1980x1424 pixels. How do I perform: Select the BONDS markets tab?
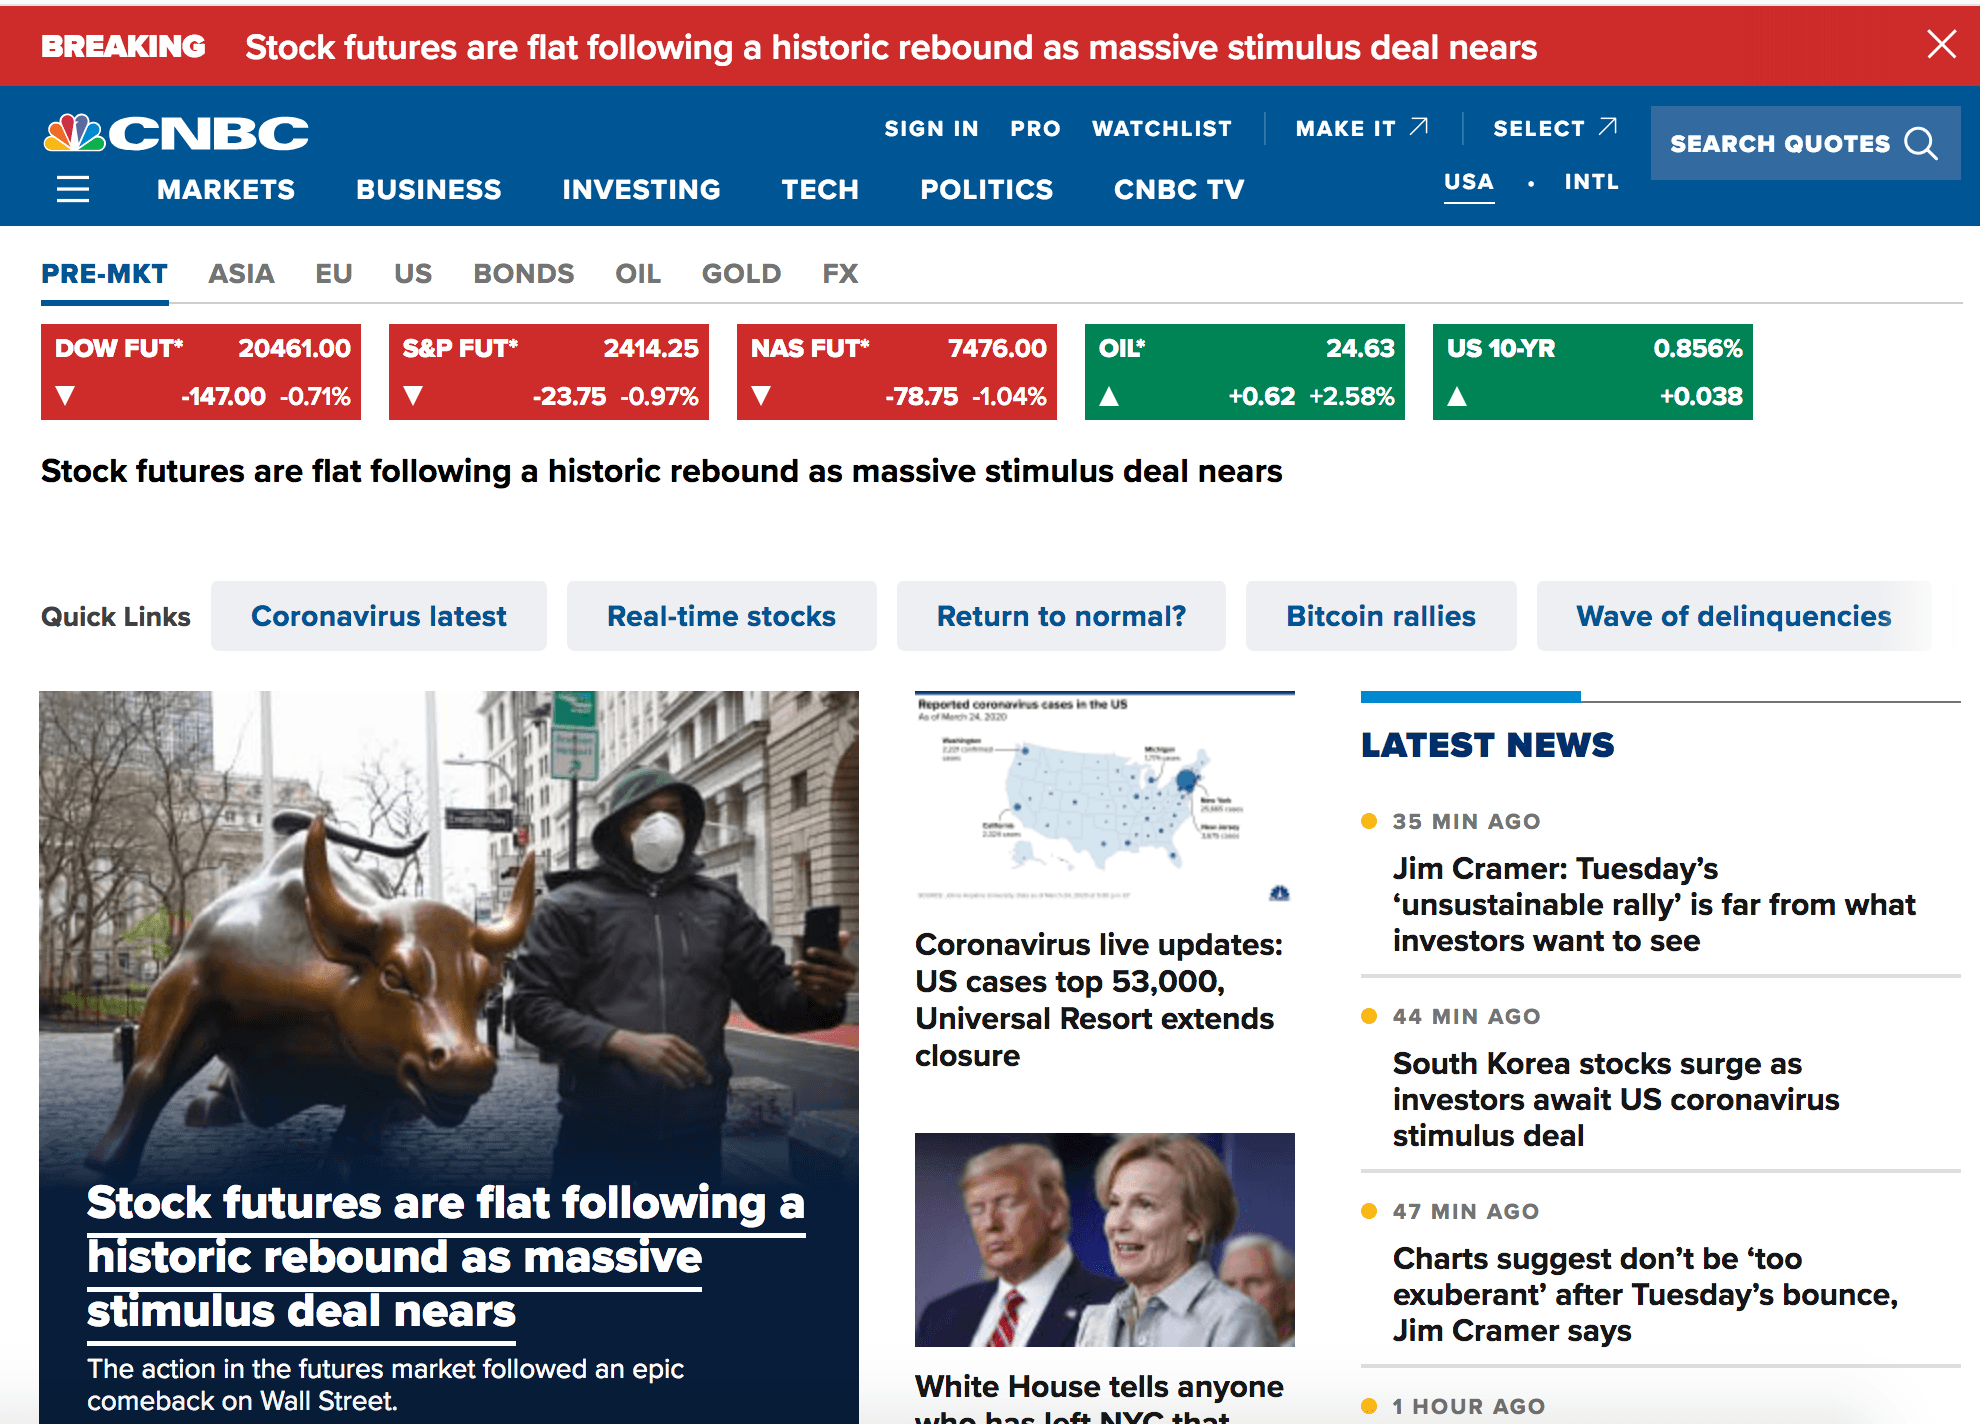(523, 274)
